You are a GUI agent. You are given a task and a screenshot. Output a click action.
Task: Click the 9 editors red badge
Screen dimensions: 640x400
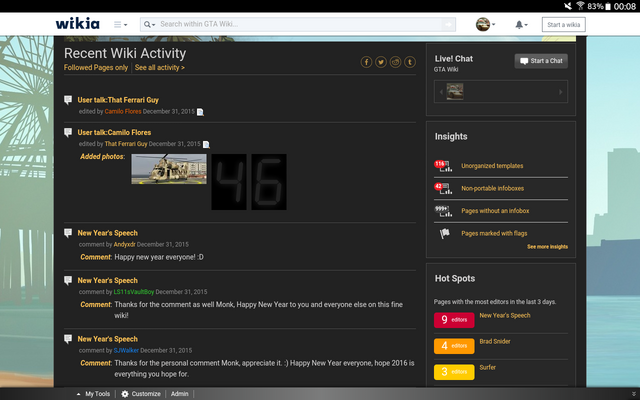coord(454,320)
